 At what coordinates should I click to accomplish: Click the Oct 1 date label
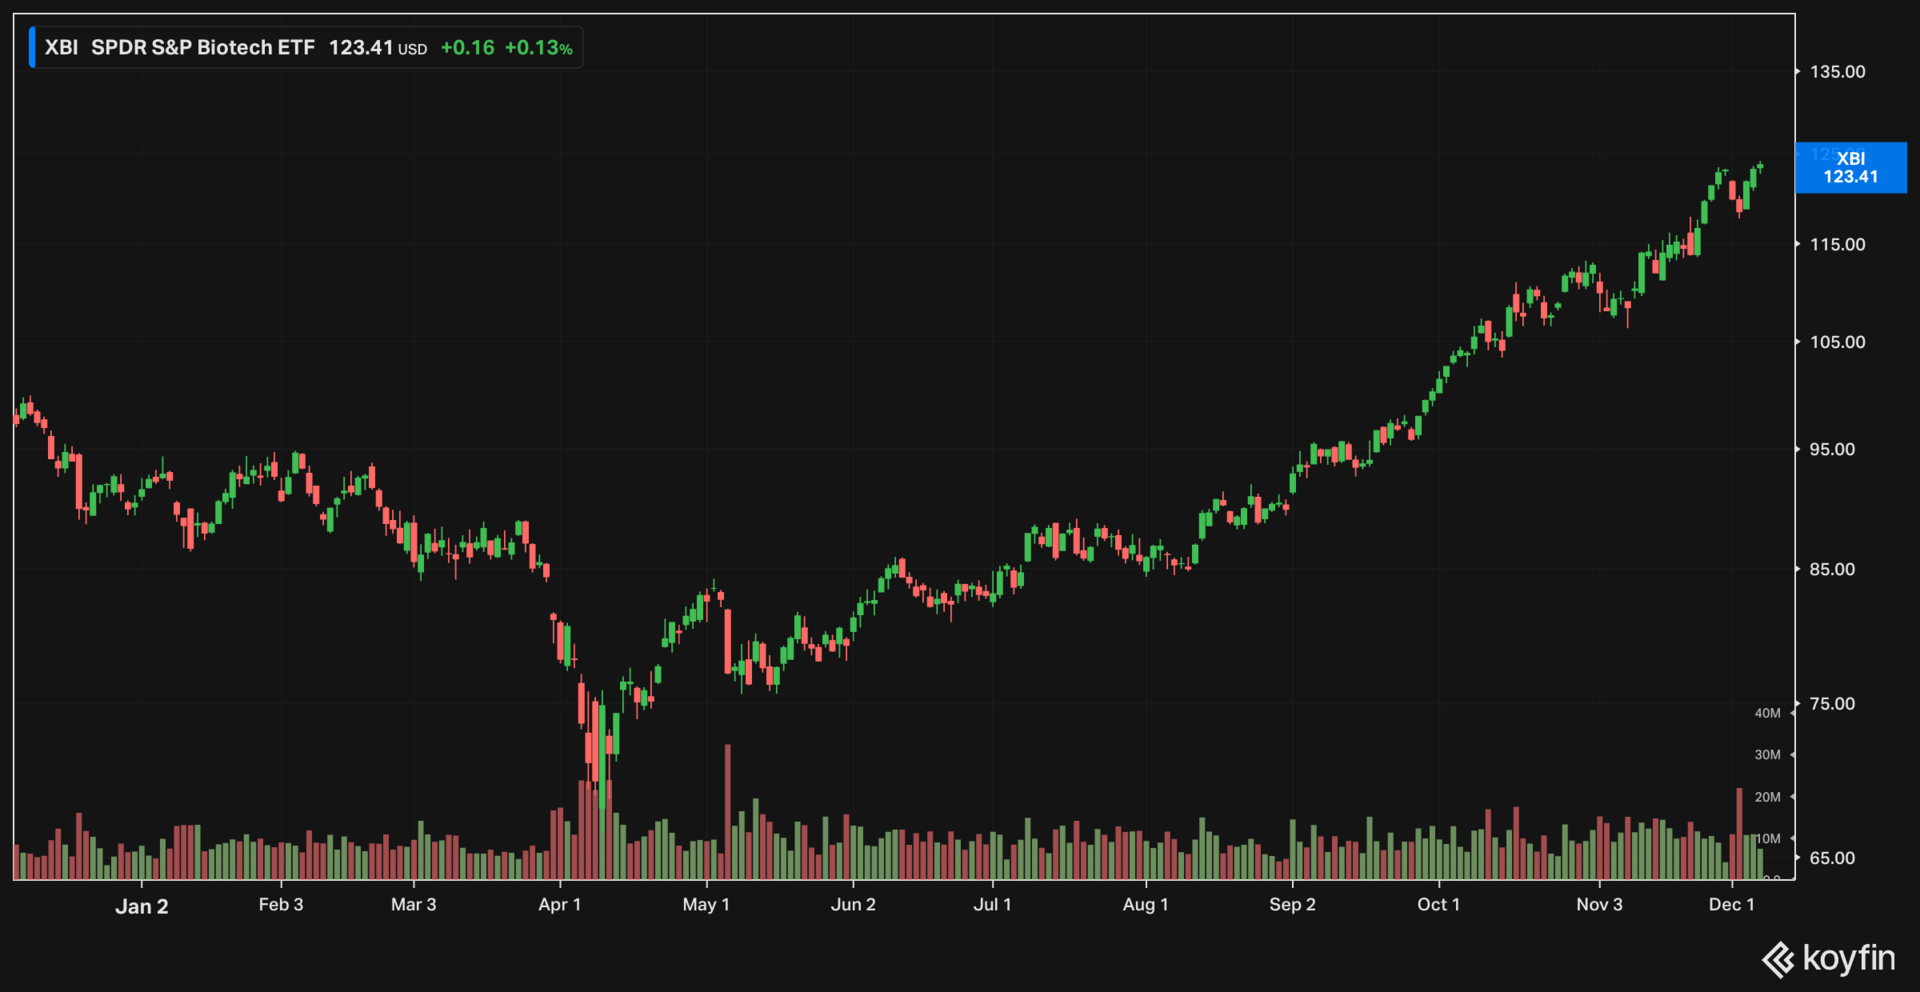[1439, 905]
